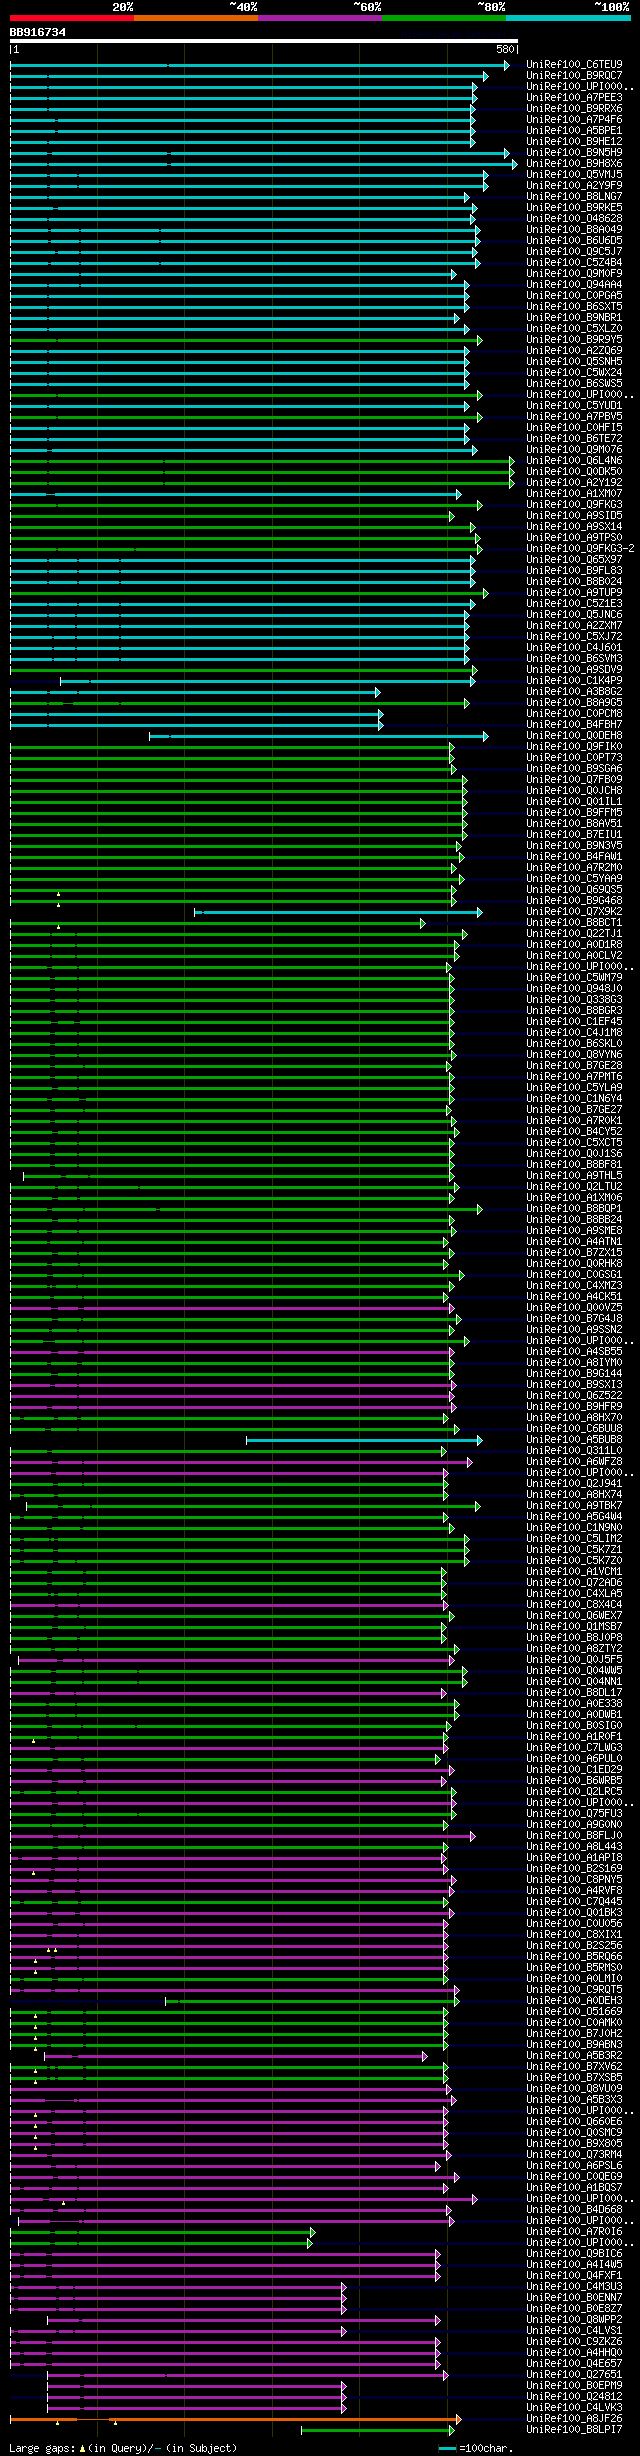Click the purple ~60% identity legend swatch
640x2456 pixels.
pos(320,18)
